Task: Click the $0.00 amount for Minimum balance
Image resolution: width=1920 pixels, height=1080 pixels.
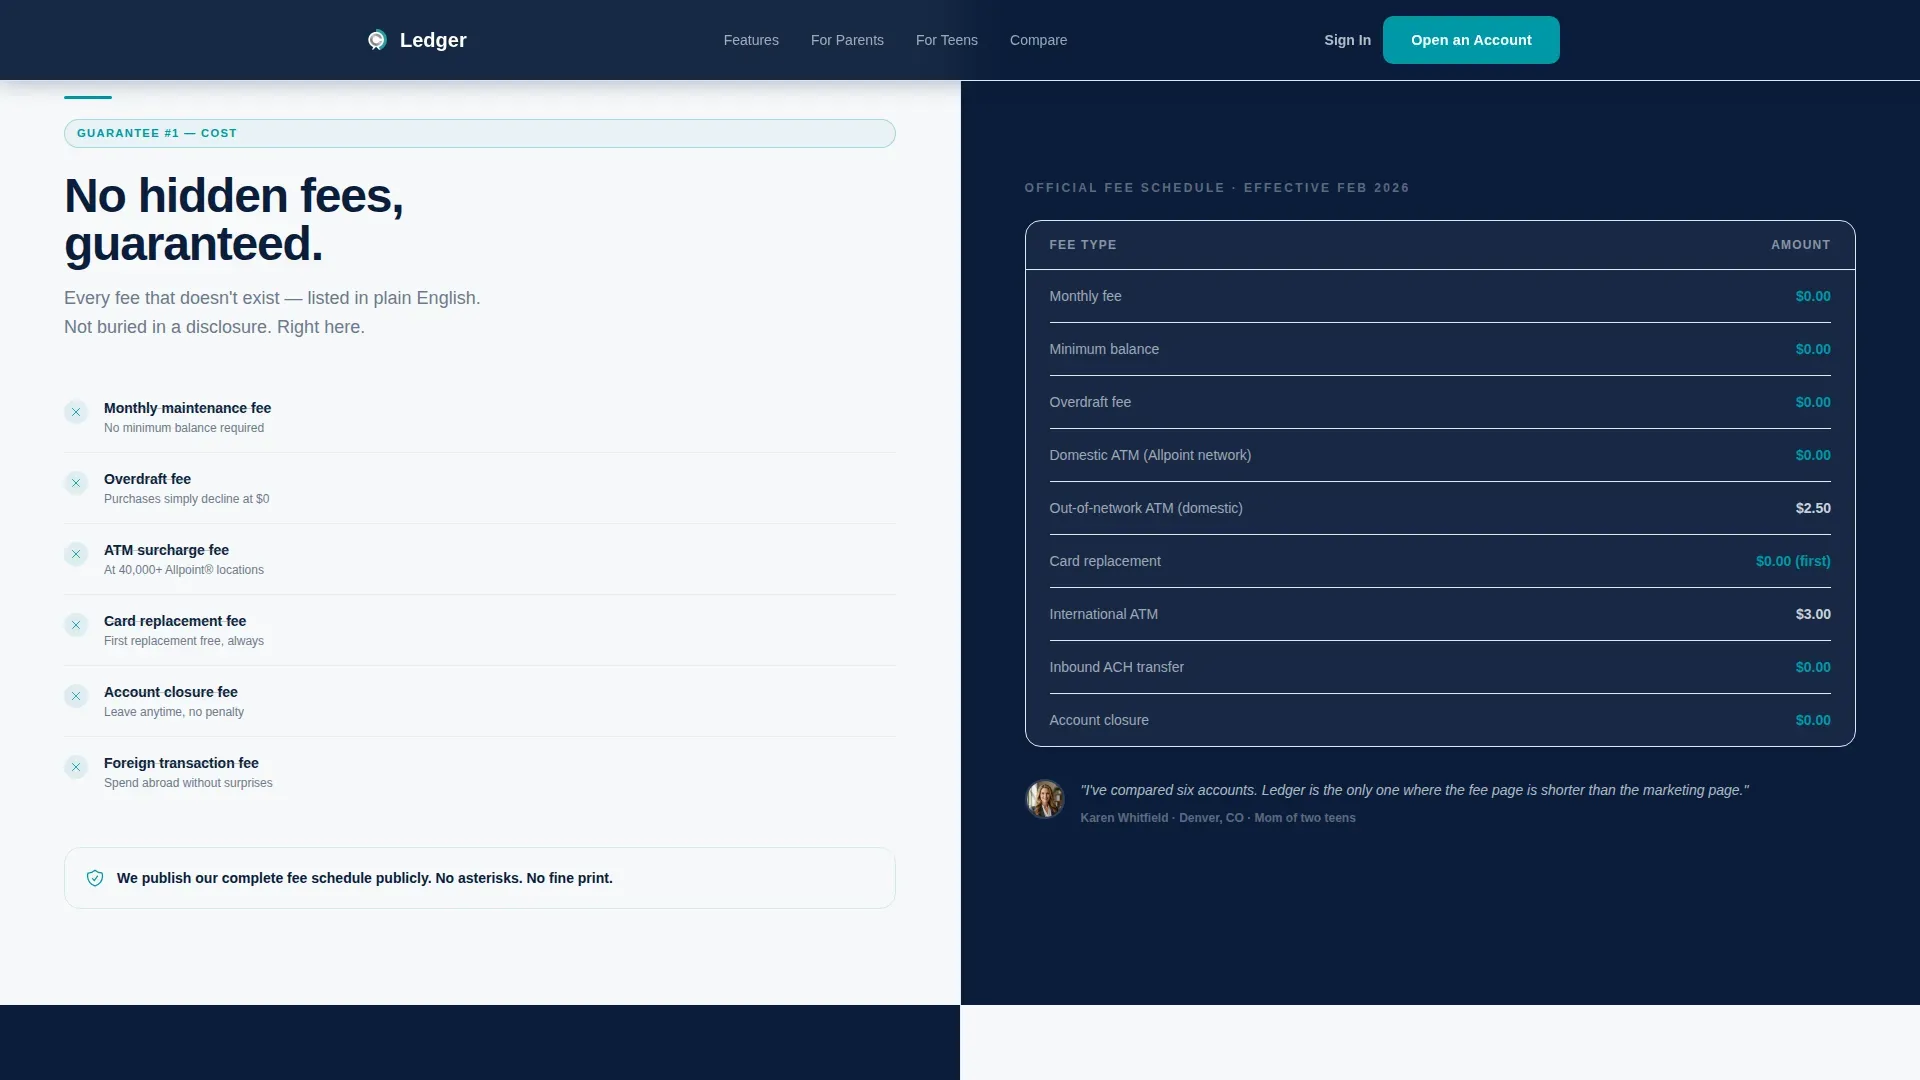Action: pos(1813,349)
